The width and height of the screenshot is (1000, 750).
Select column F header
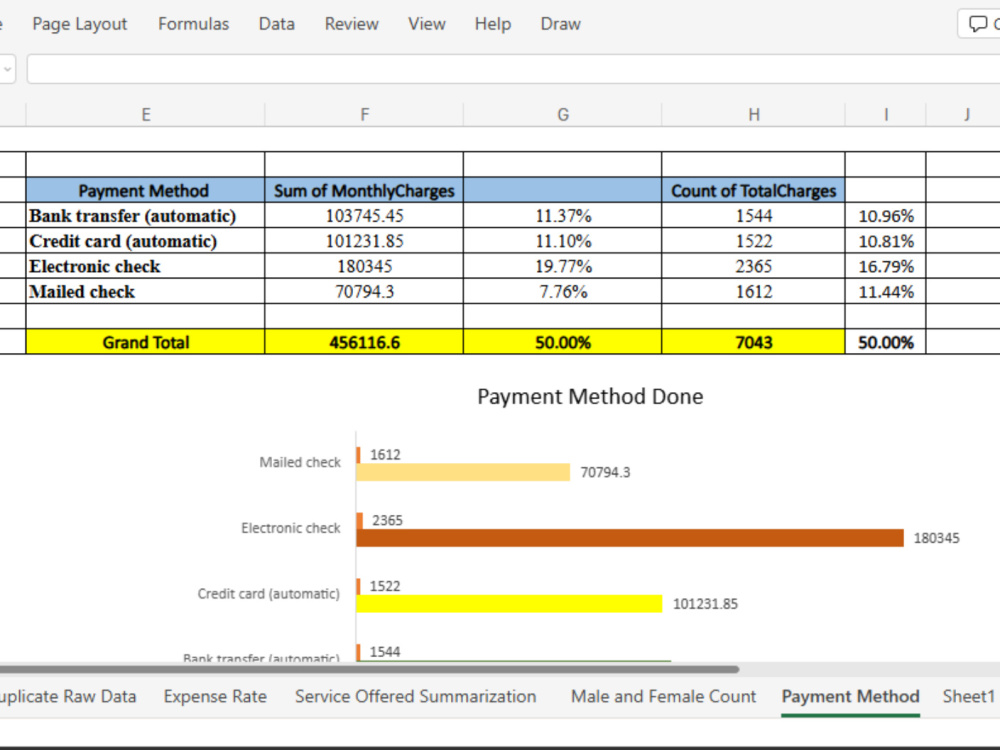click(364, 115)
